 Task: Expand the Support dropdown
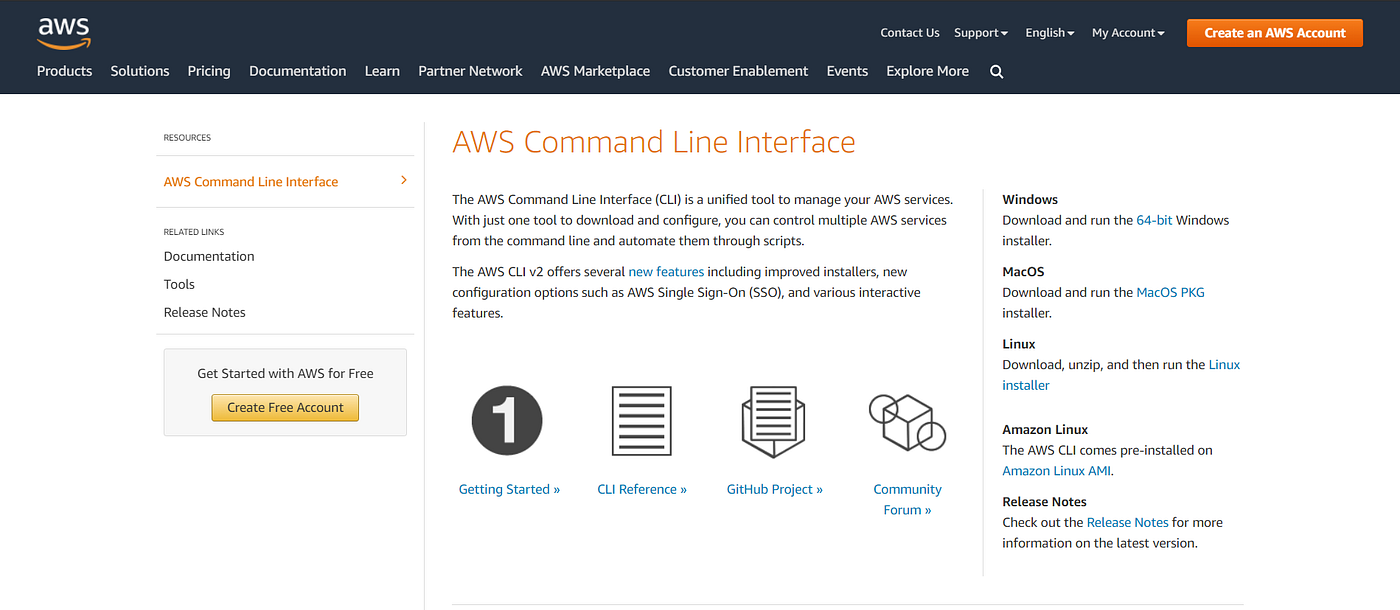[980, 32]
